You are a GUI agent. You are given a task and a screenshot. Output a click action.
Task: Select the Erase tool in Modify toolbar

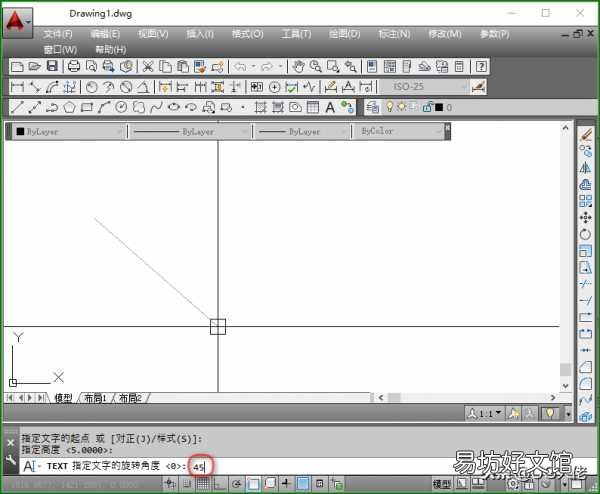[x=585, y=134]
